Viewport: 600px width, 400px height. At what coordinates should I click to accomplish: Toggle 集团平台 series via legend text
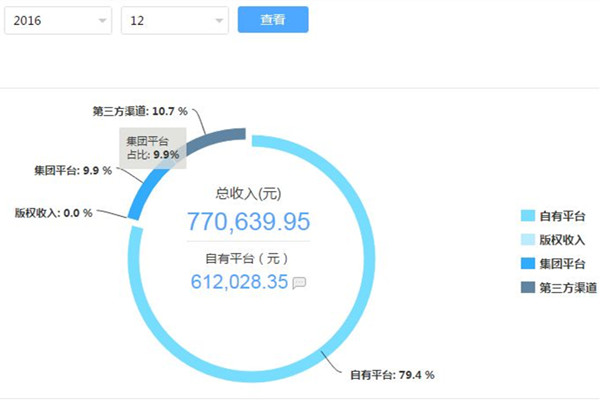click(561, 264)
